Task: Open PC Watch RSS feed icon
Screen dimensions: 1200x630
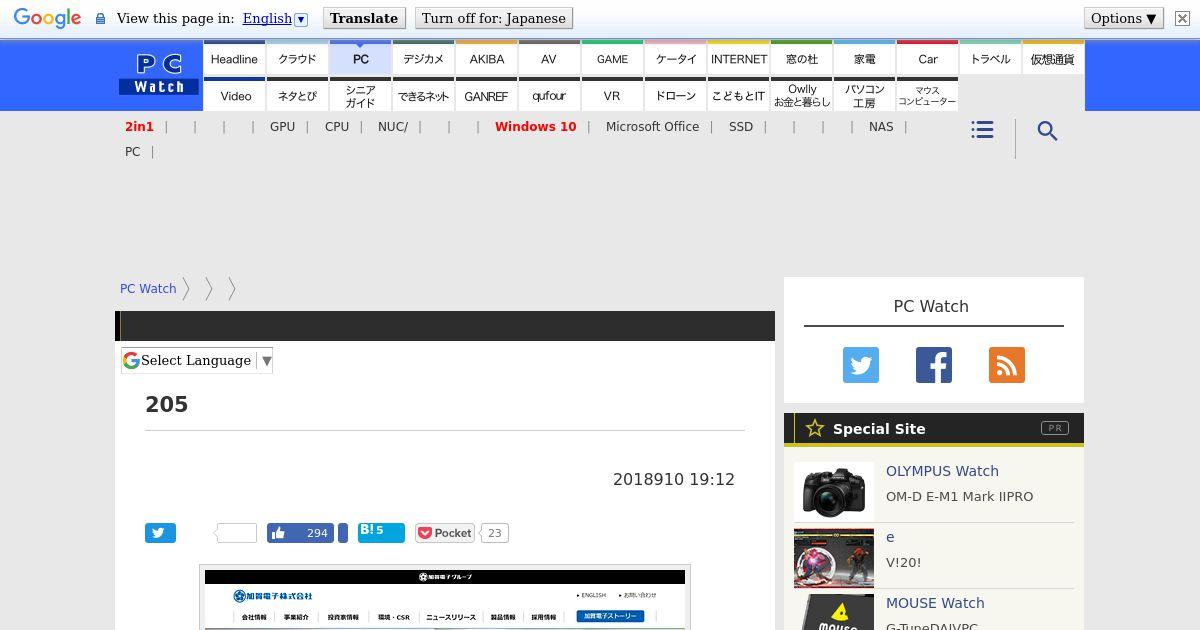Action: [1007, 365]
